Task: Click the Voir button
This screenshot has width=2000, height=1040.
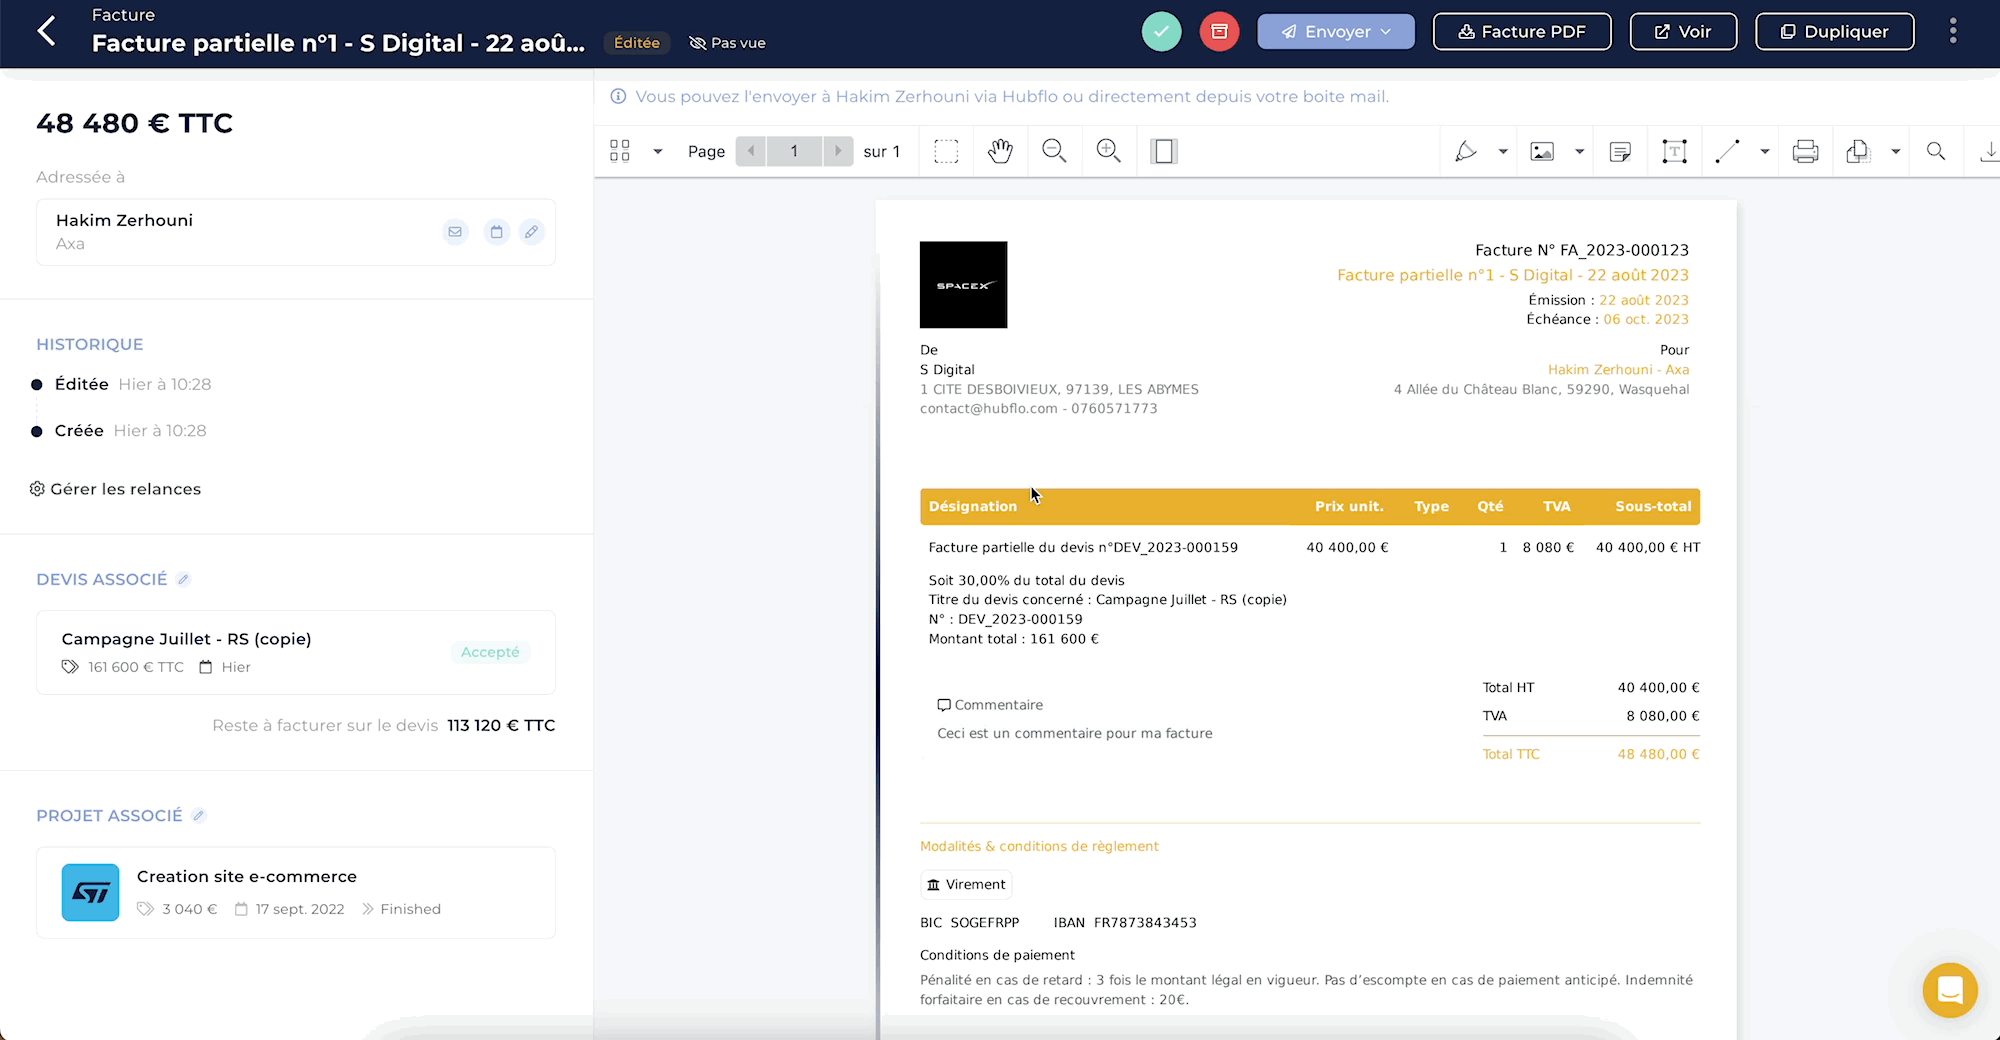Action: click(1683, 31)
